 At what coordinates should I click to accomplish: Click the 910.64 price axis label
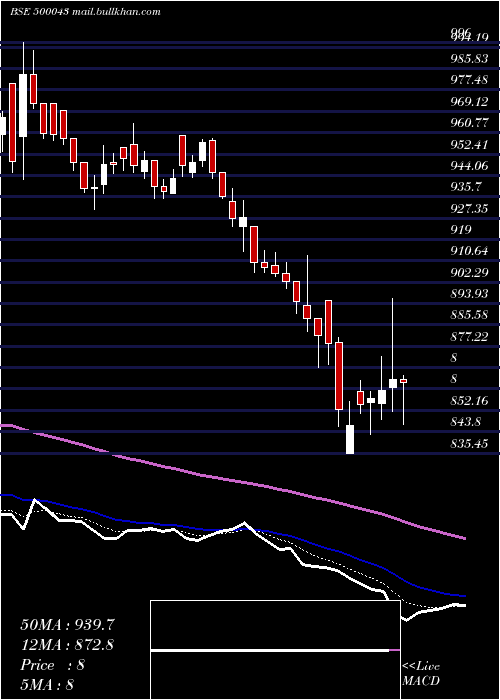(x=469, y=251)
